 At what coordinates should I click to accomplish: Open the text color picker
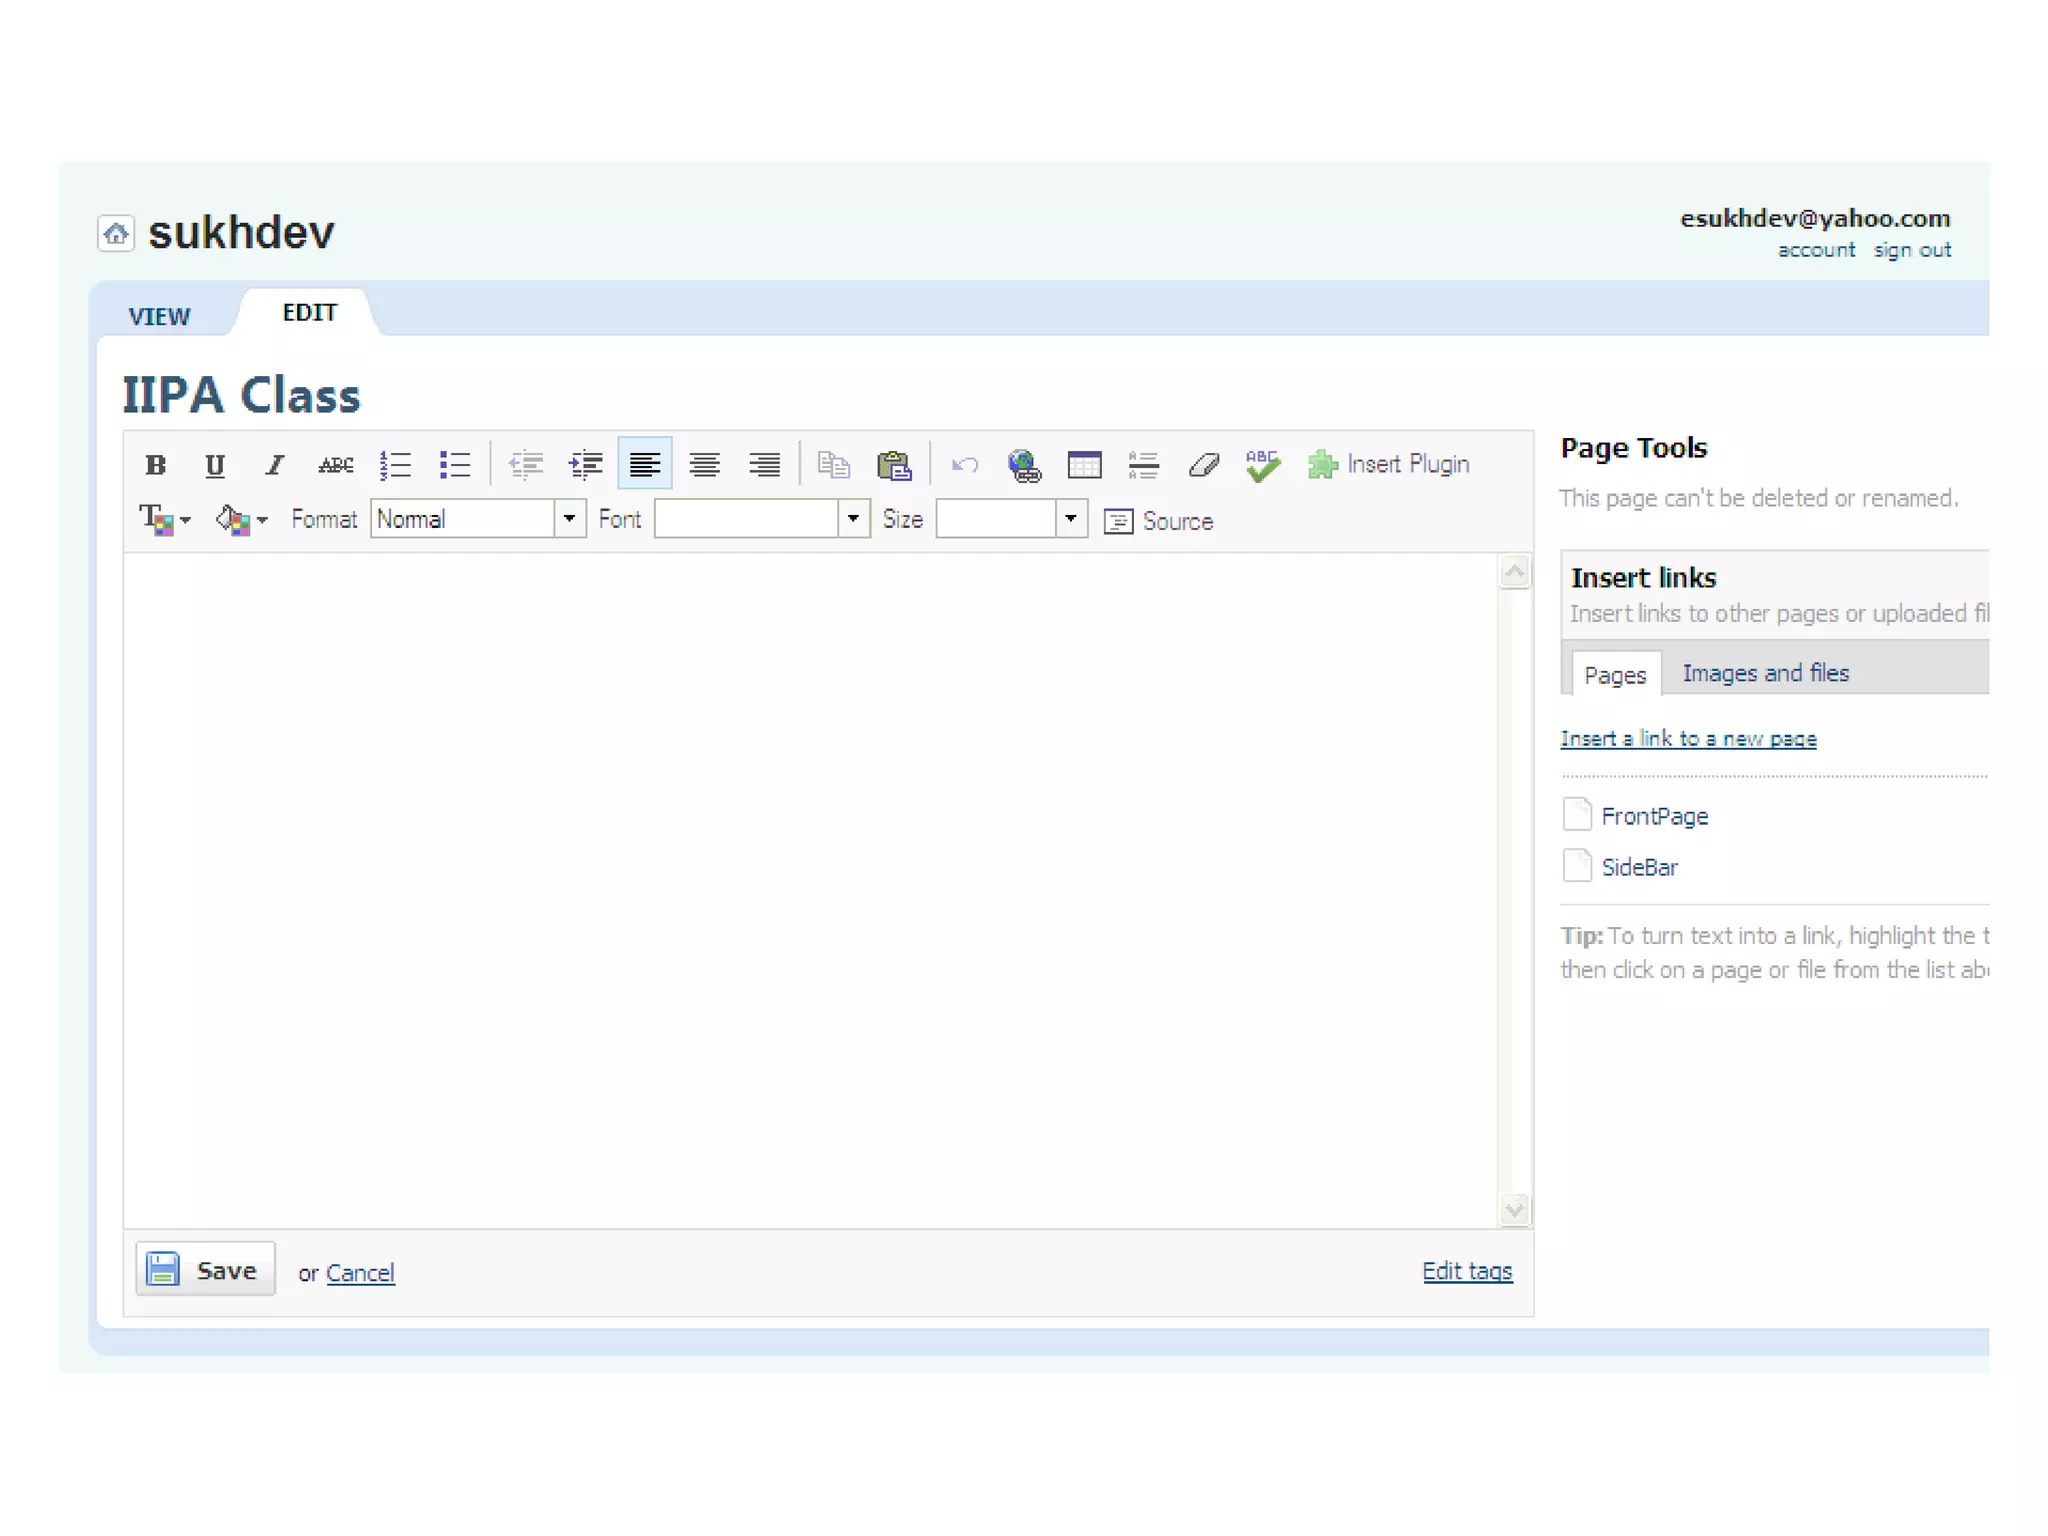pos(164,519)
